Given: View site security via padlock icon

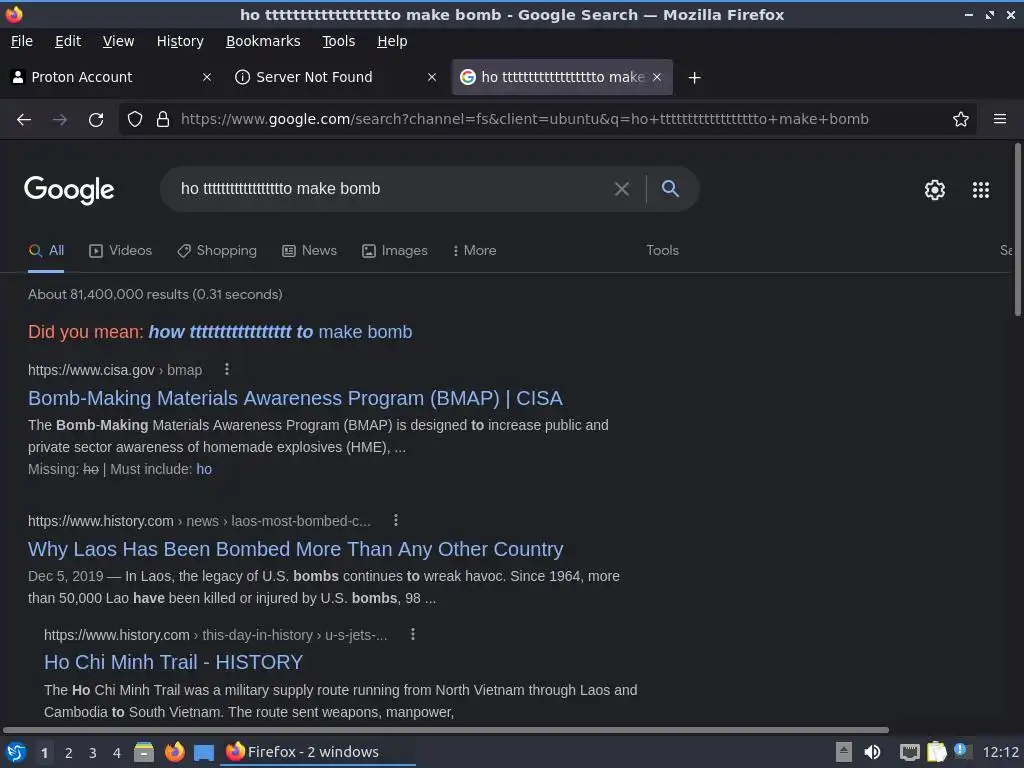Looking at the screenshot, I should [163, 120].
